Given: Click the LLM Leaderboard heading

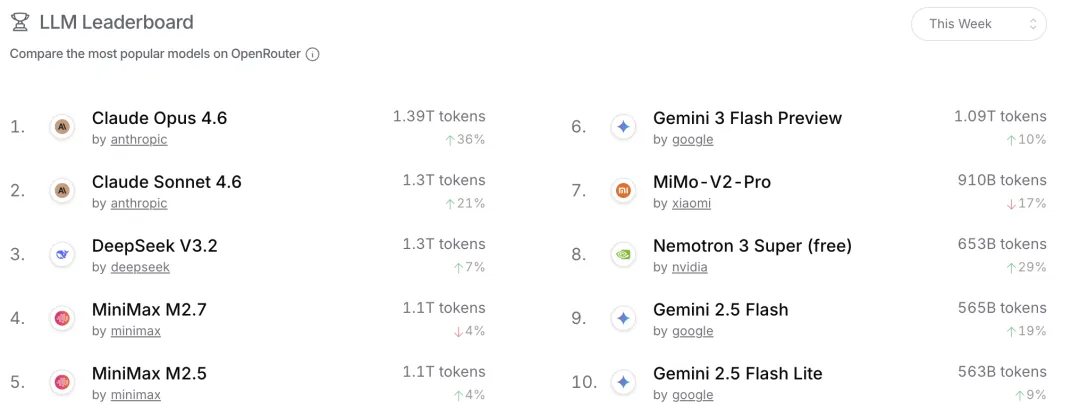Looking at the screenshot, I should click(116, 22).
